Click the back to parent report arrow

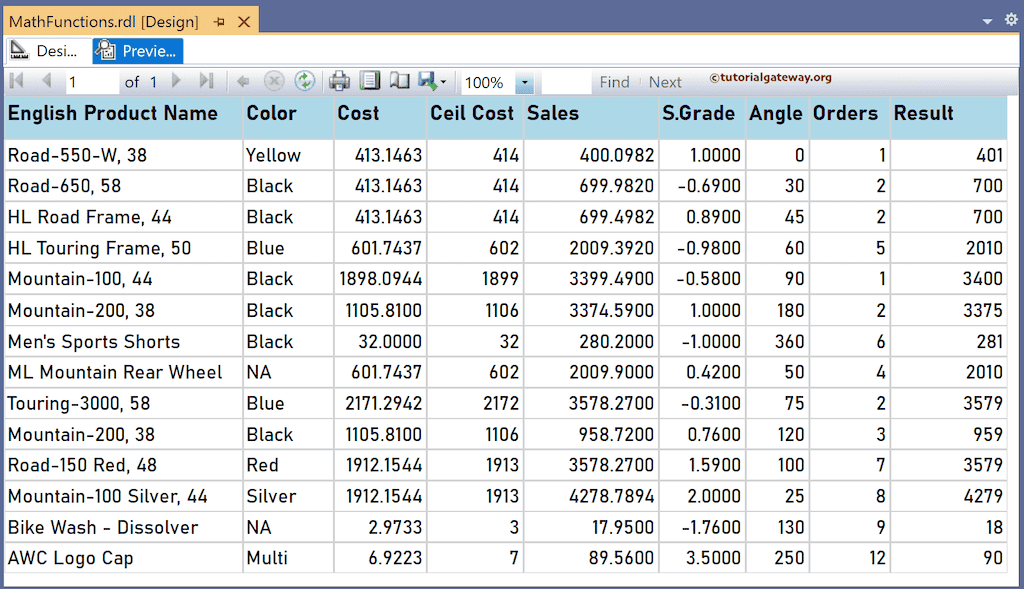coord(242,82)
